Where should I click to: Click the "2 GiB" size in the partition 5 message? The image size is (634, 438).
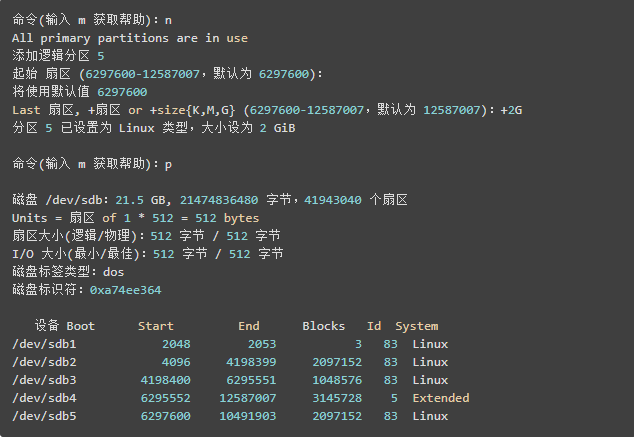pyautogui.click(x=277, y=128)
